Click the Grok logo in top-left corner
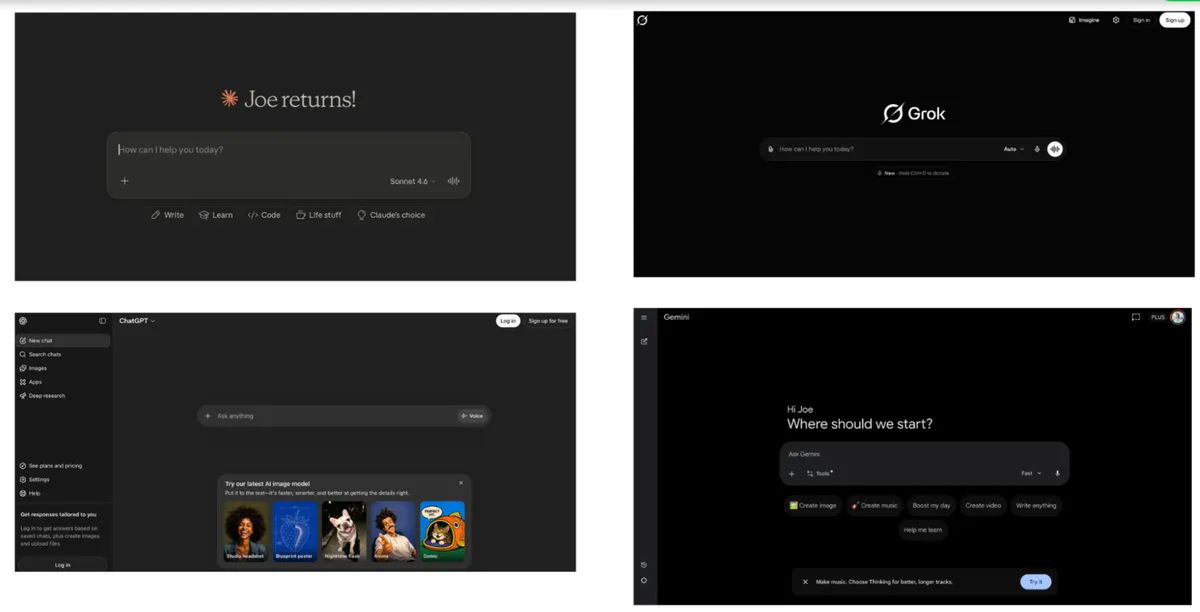Image resolution: width=1200 pixels, height=612 pixels. 642,20
